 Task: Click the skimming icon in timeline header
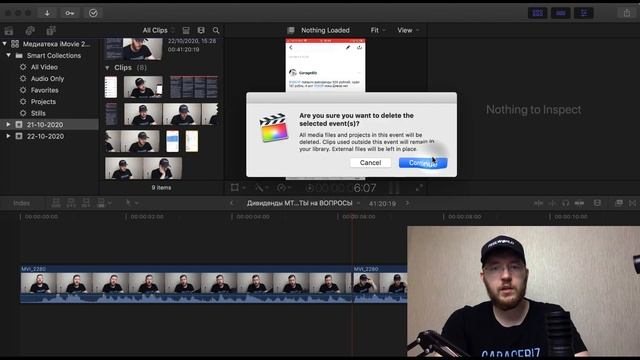pyautogui.click(x=538, y=203)
